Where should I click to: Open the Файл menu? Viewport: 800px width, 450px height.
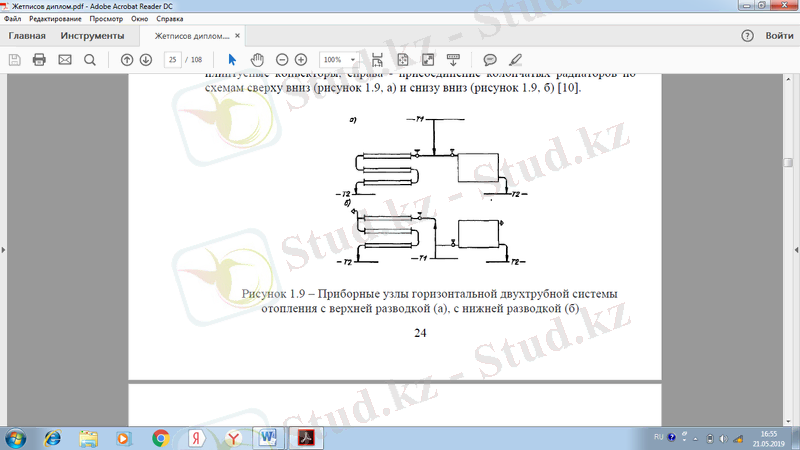pyautogui.click(x=13, y=19)
